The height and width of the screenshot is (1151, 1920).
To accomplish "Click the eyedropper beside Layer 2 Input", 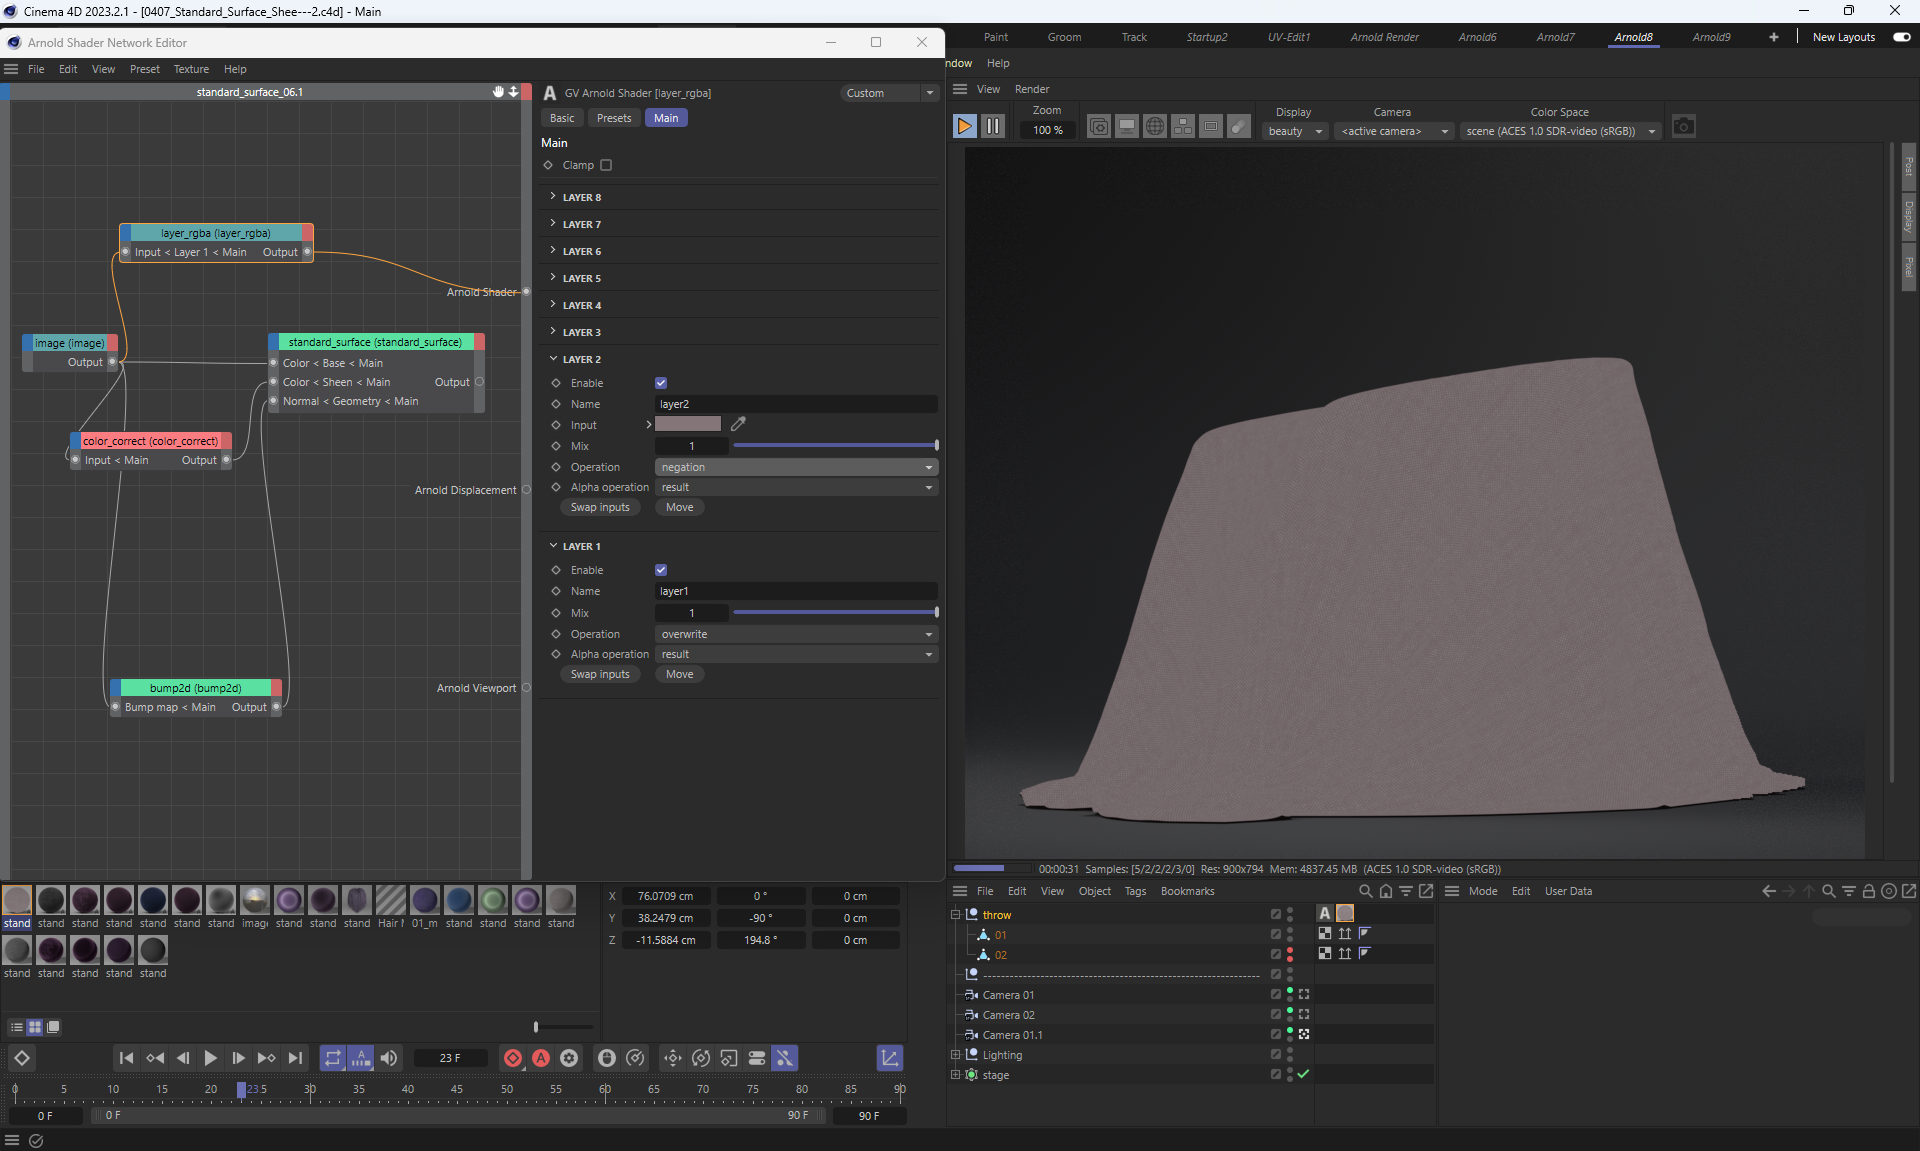I will 738,424.
